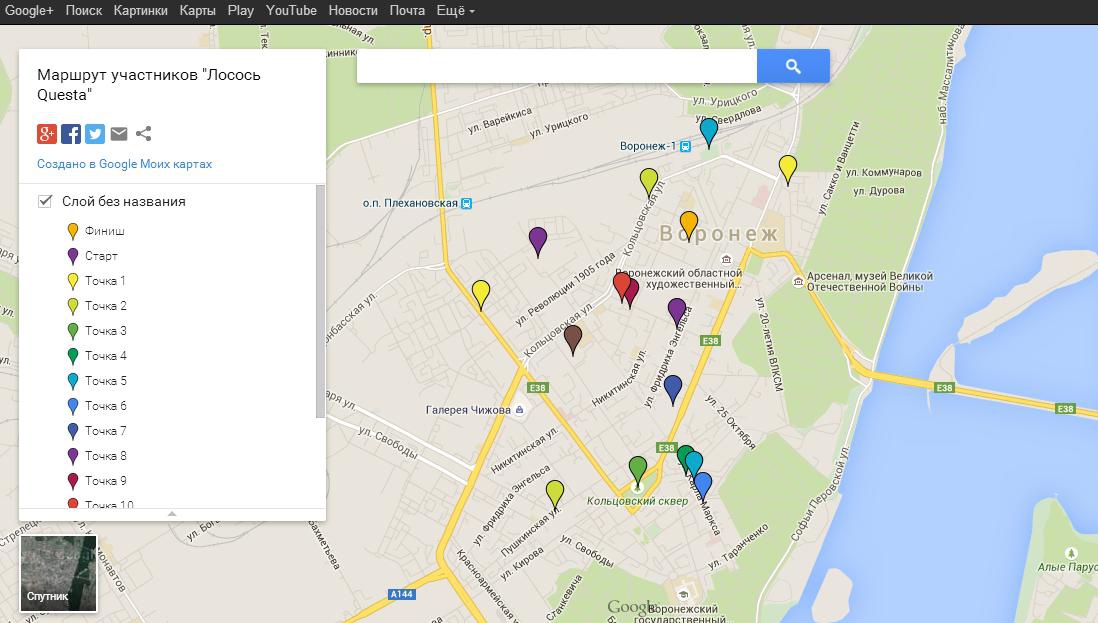This screenshot has width=1098, height=623.
Task: Click the 'Кольцовский сквер' map label
Action: coord(637,501)
